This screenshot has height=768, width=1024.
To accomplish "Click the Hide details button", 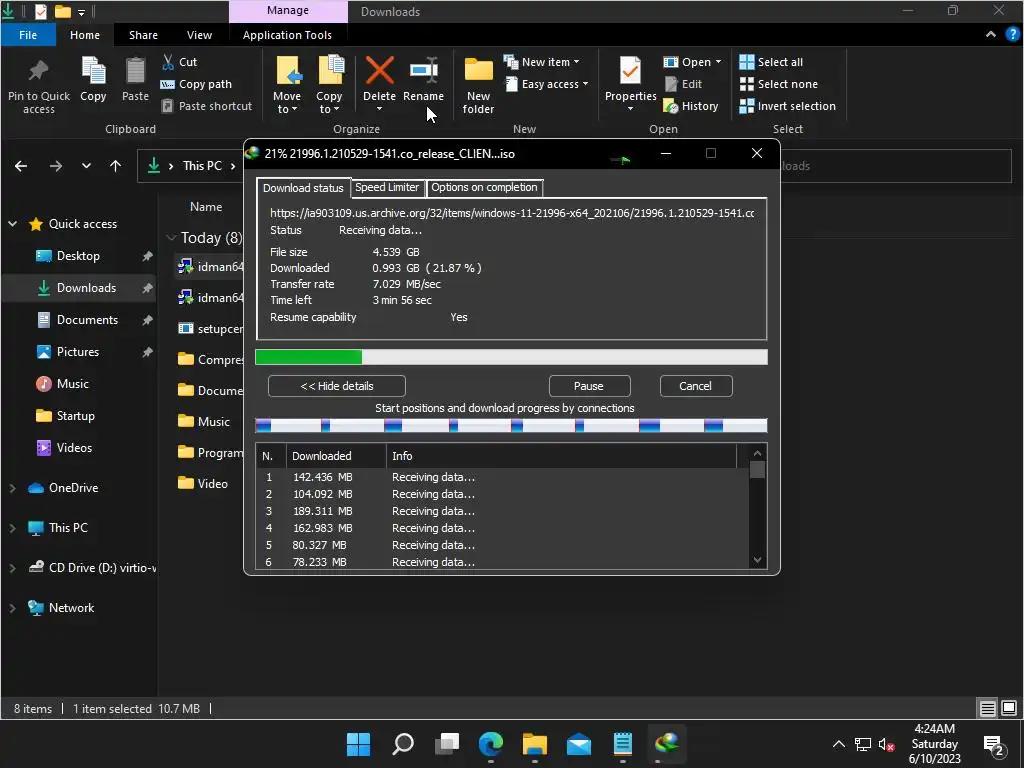I will point(337,386).
